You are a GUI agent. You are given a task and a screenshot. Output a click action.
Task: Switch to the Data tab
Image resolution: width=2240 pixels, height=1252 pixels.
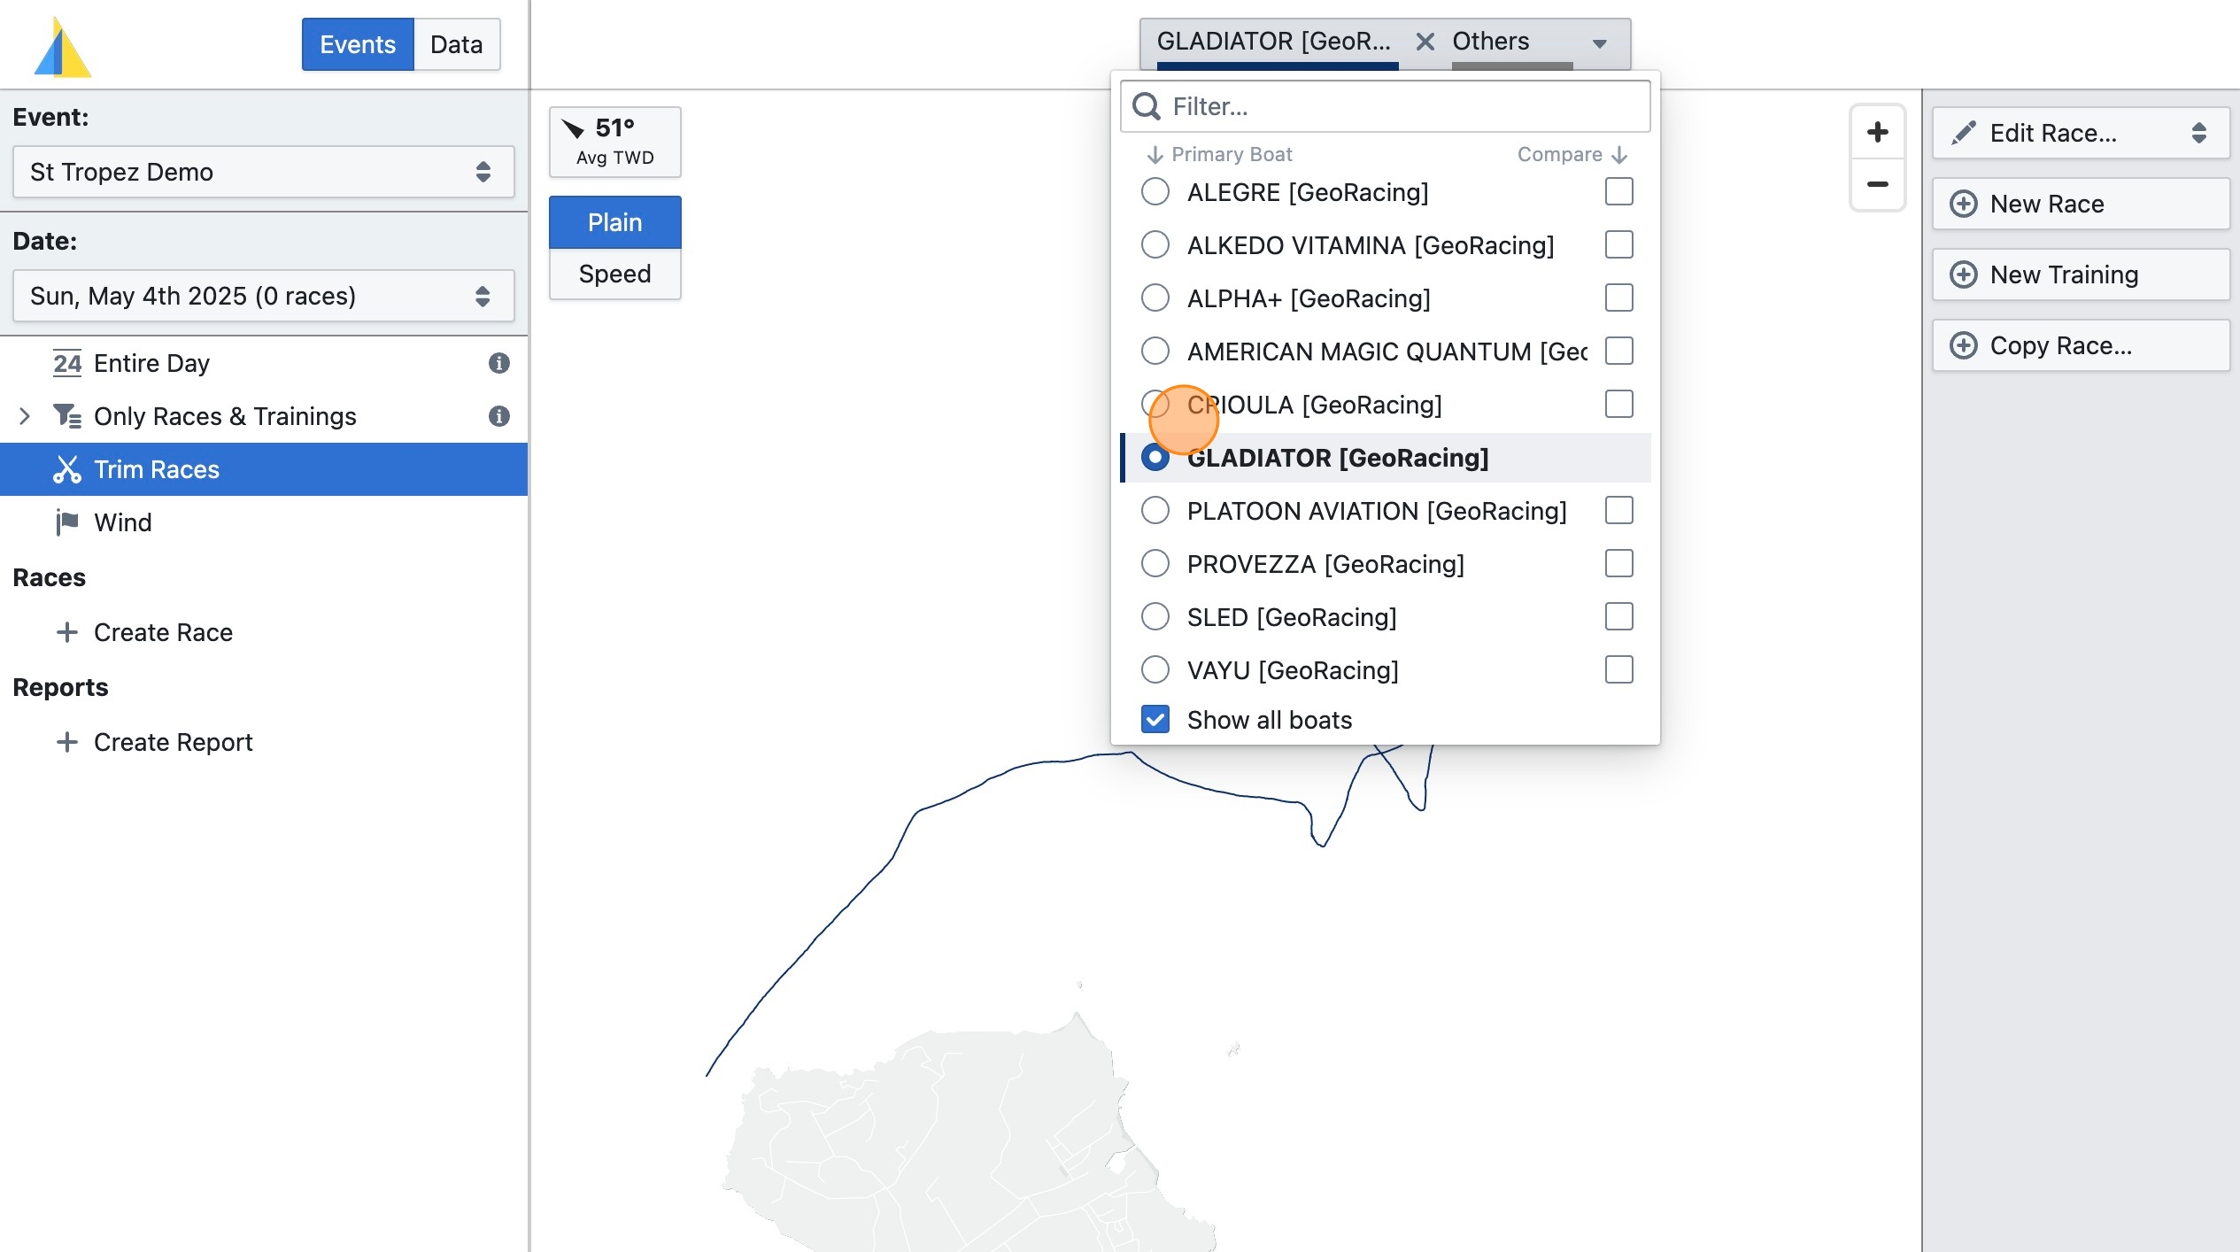[456, 44]
